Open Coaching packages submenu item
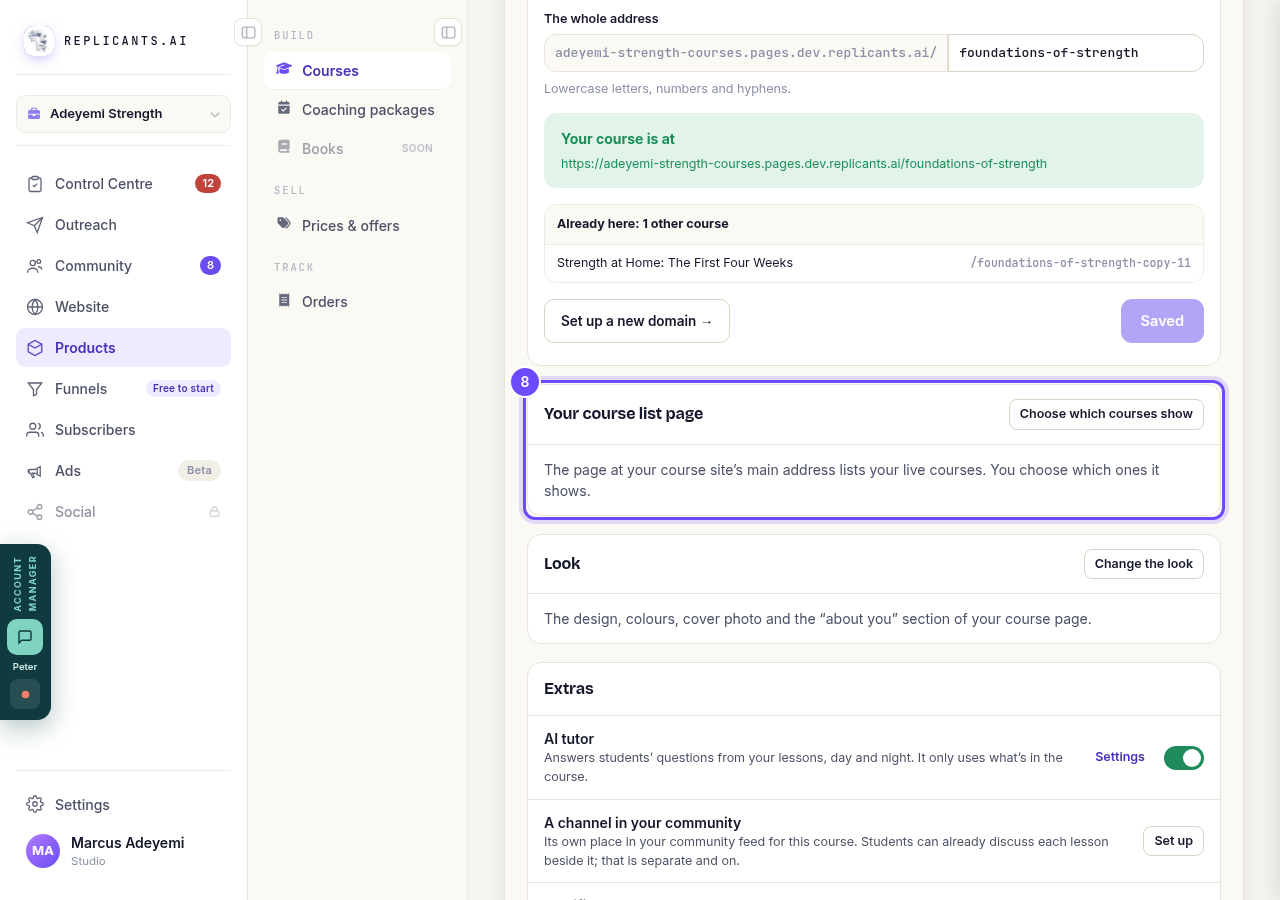The image size is (1280, 900). coord(357,110)
